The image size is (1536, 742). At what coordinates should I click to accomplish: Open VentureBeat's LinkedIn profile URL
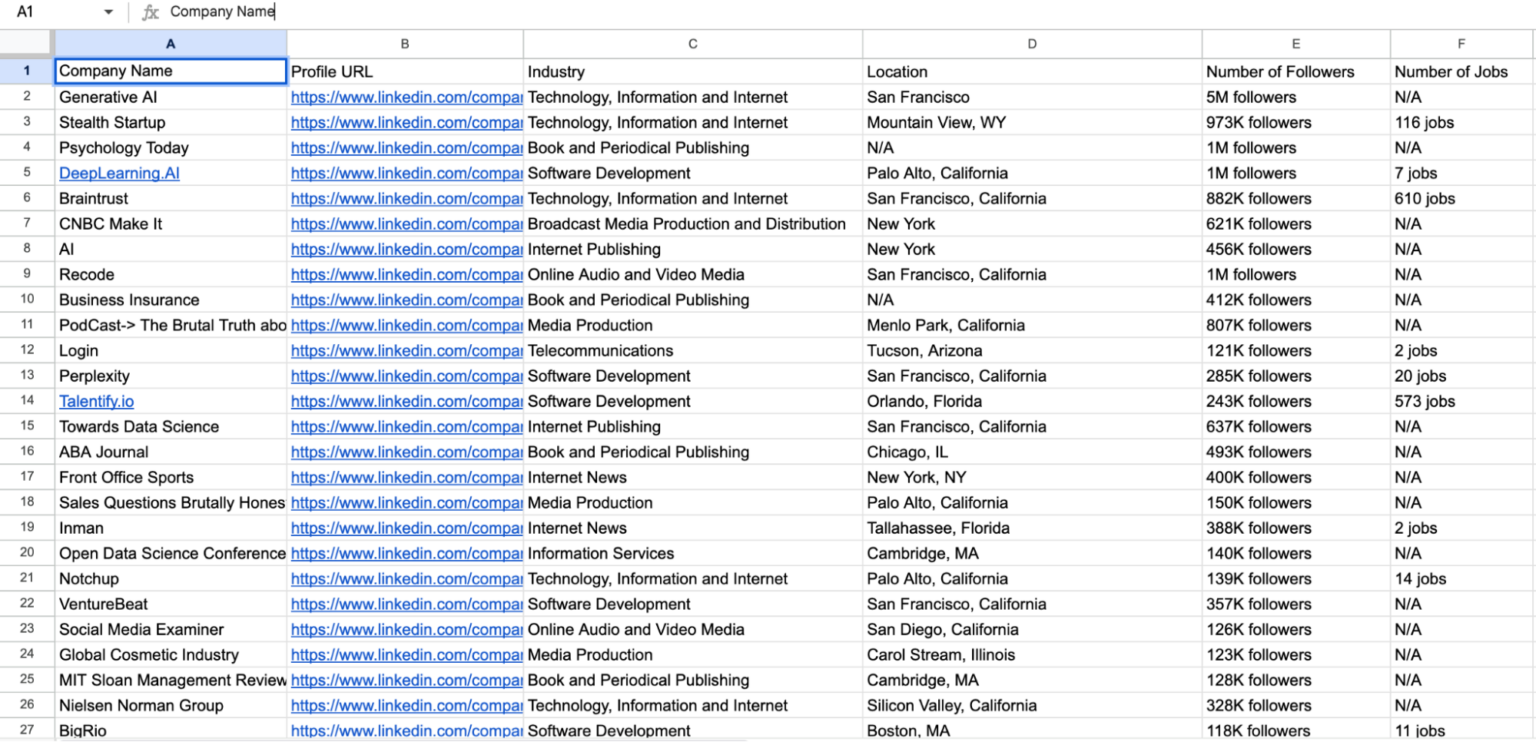coord(406,604)
